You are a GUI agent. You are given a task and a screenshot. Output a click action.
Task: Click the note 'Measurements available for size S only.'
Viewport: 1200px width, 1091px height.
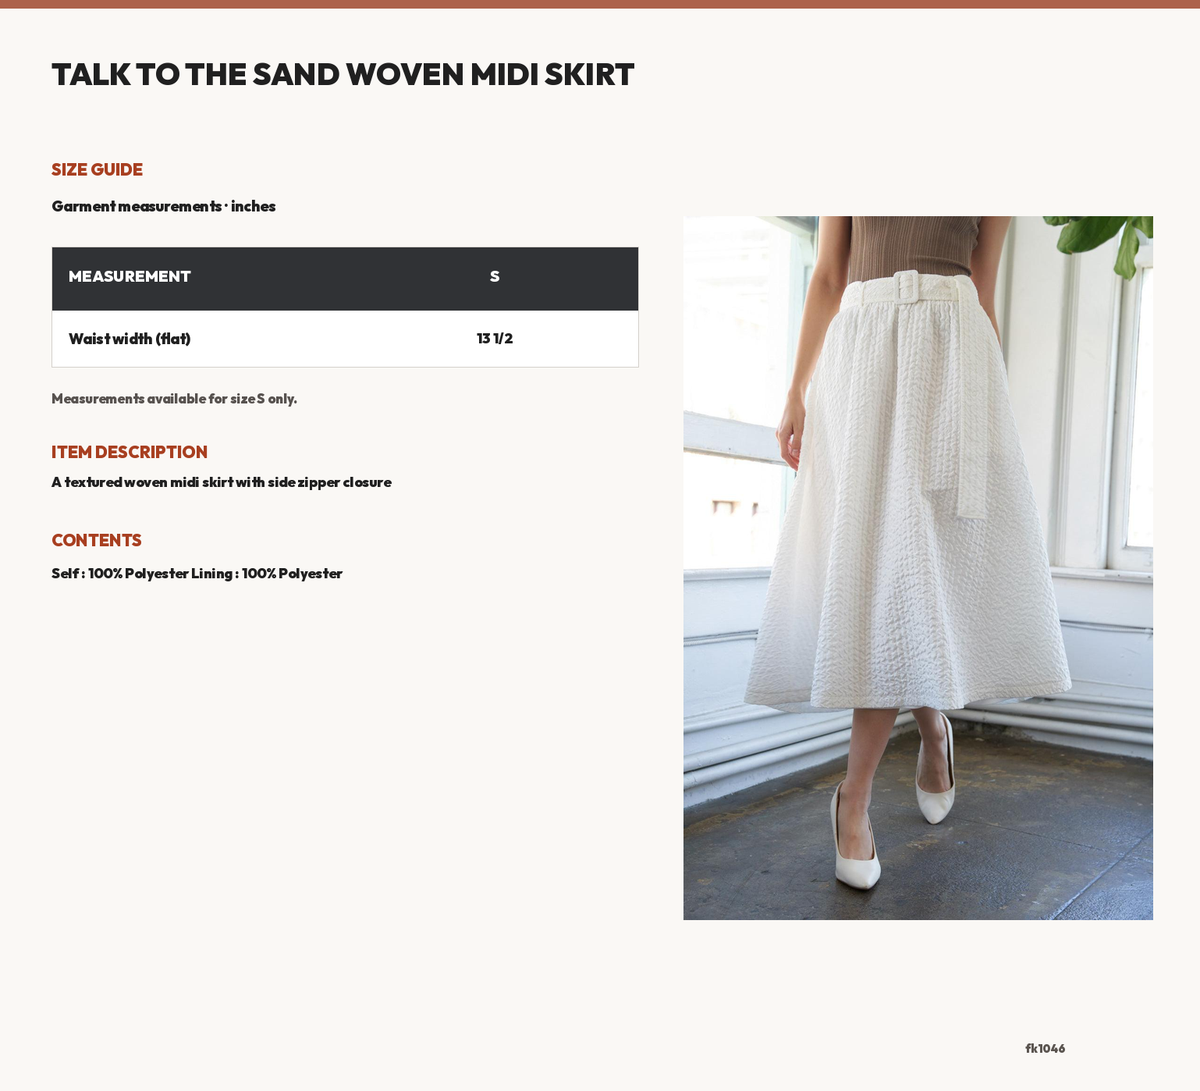(x=174, y=399)
